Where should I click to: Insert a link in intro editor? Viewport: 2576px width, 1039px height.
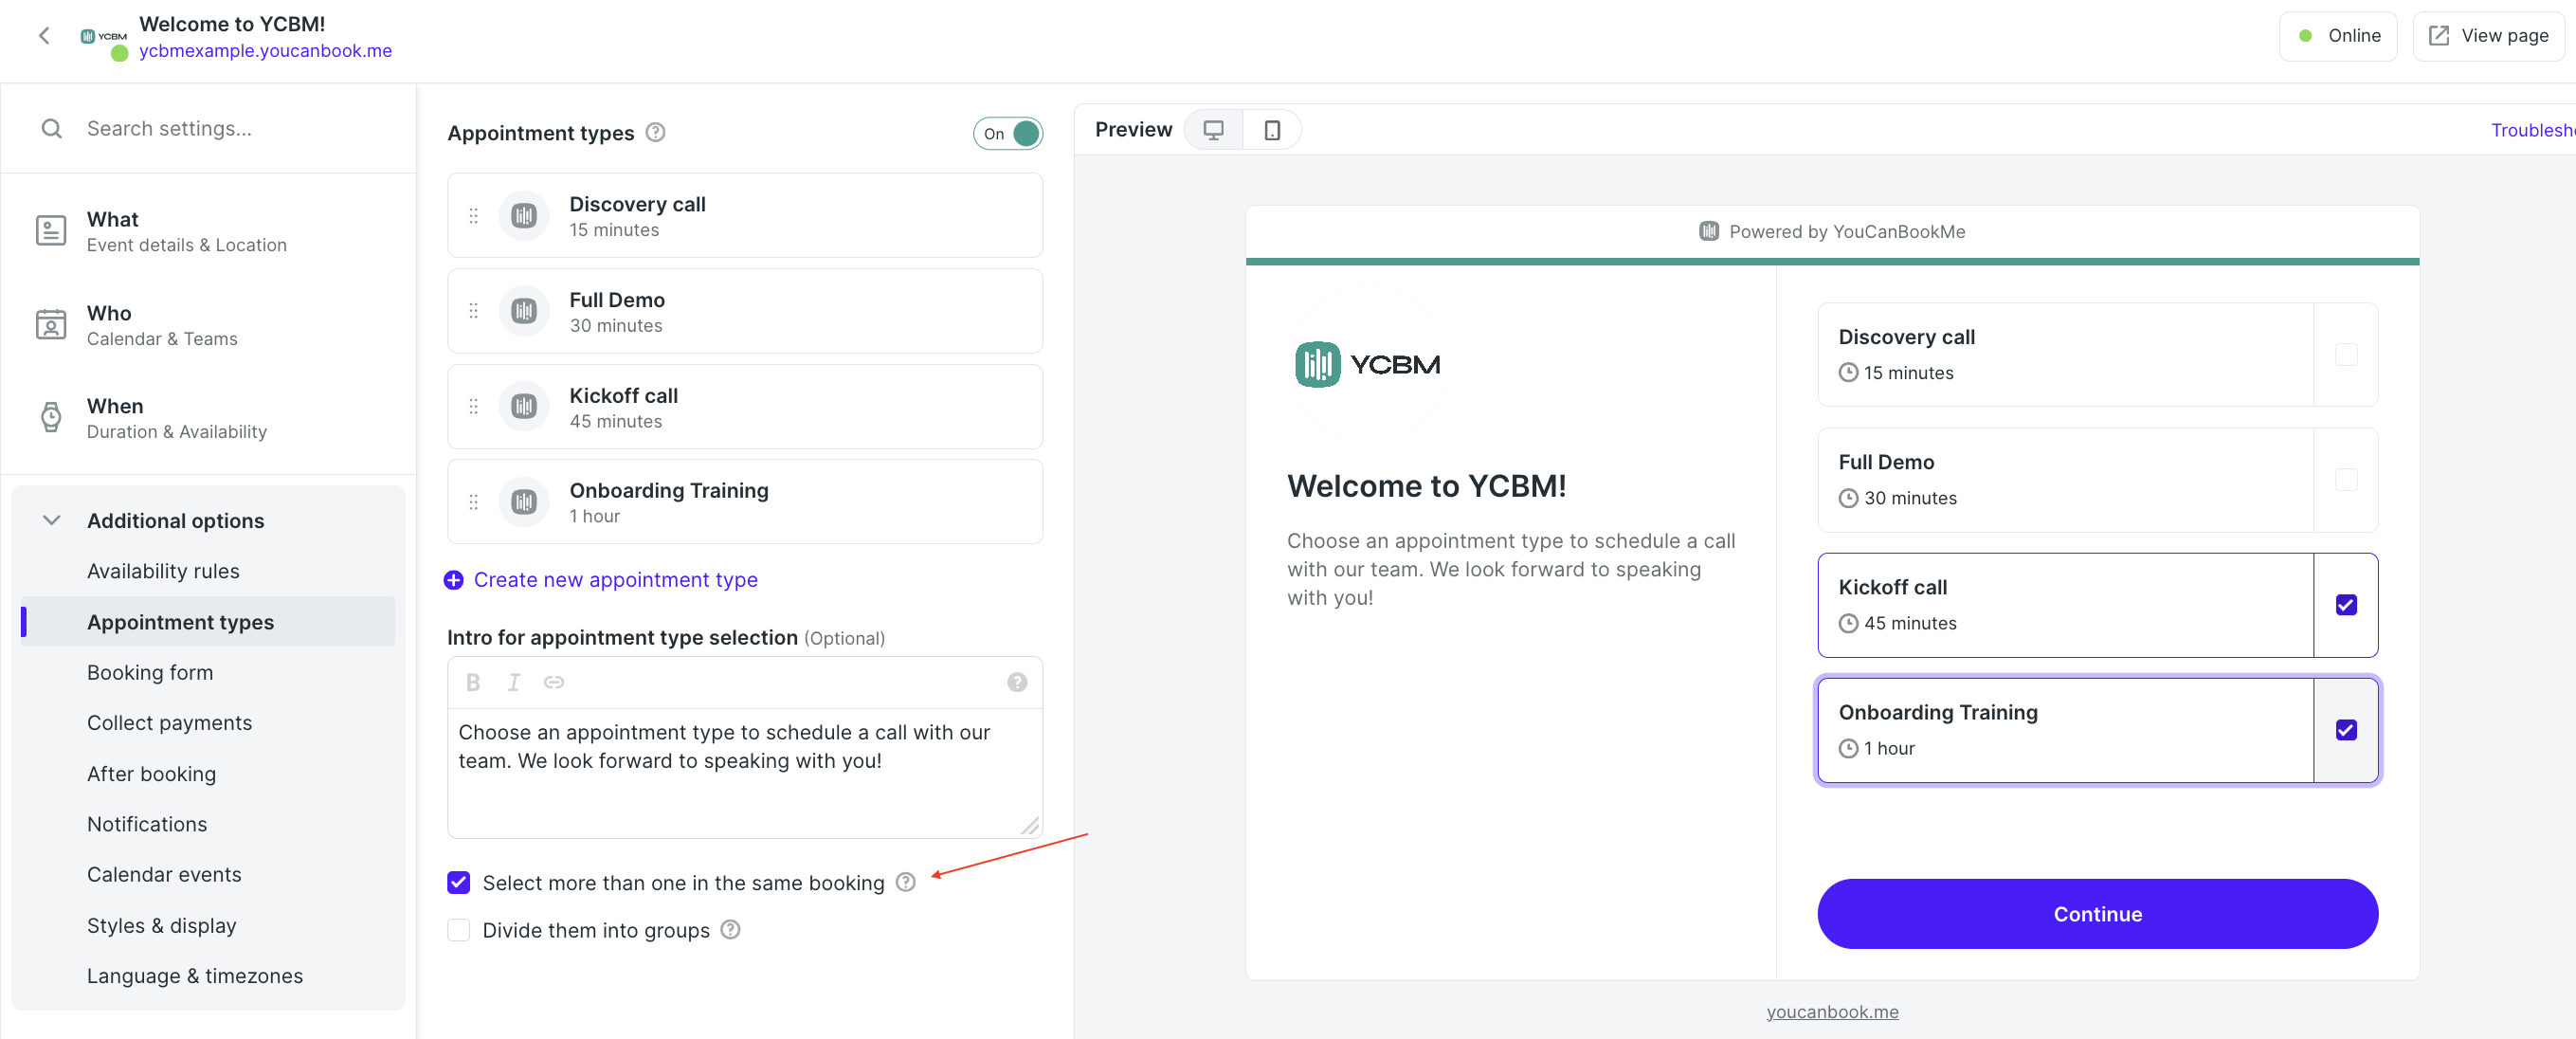(x=554, y=683)
